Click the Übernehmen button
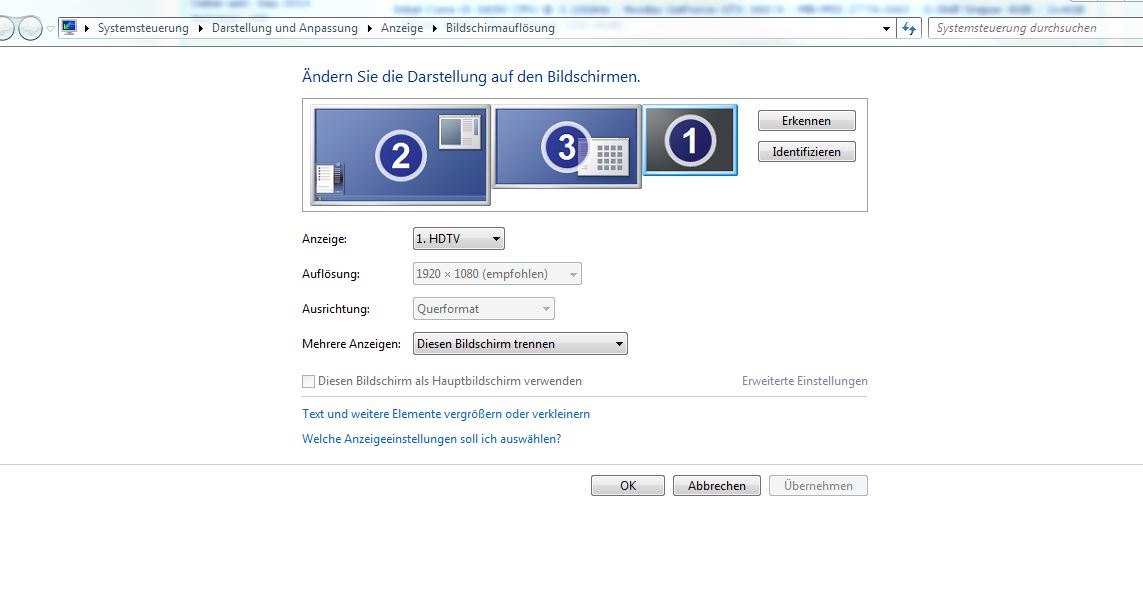Image resolution: width=1143 pixels, height=605 pixels. [x=818, y=485]
